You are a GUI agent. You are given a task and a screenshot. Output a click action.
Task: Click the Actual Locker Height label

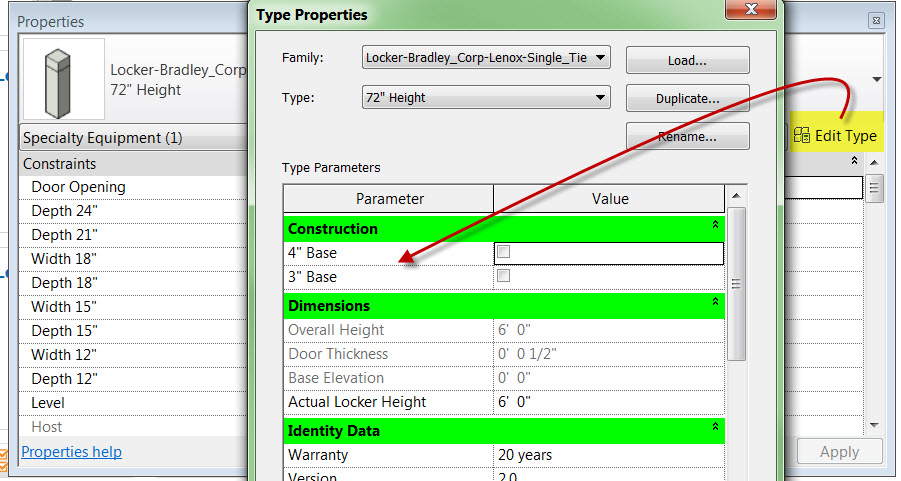(x=357, y=402)
